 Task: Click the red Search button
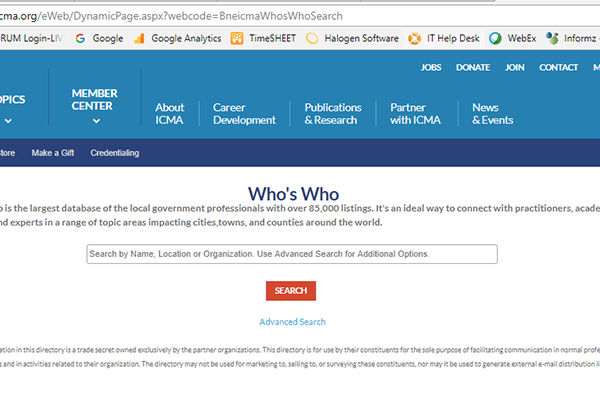pyautogui.click(x=291, y=291)
